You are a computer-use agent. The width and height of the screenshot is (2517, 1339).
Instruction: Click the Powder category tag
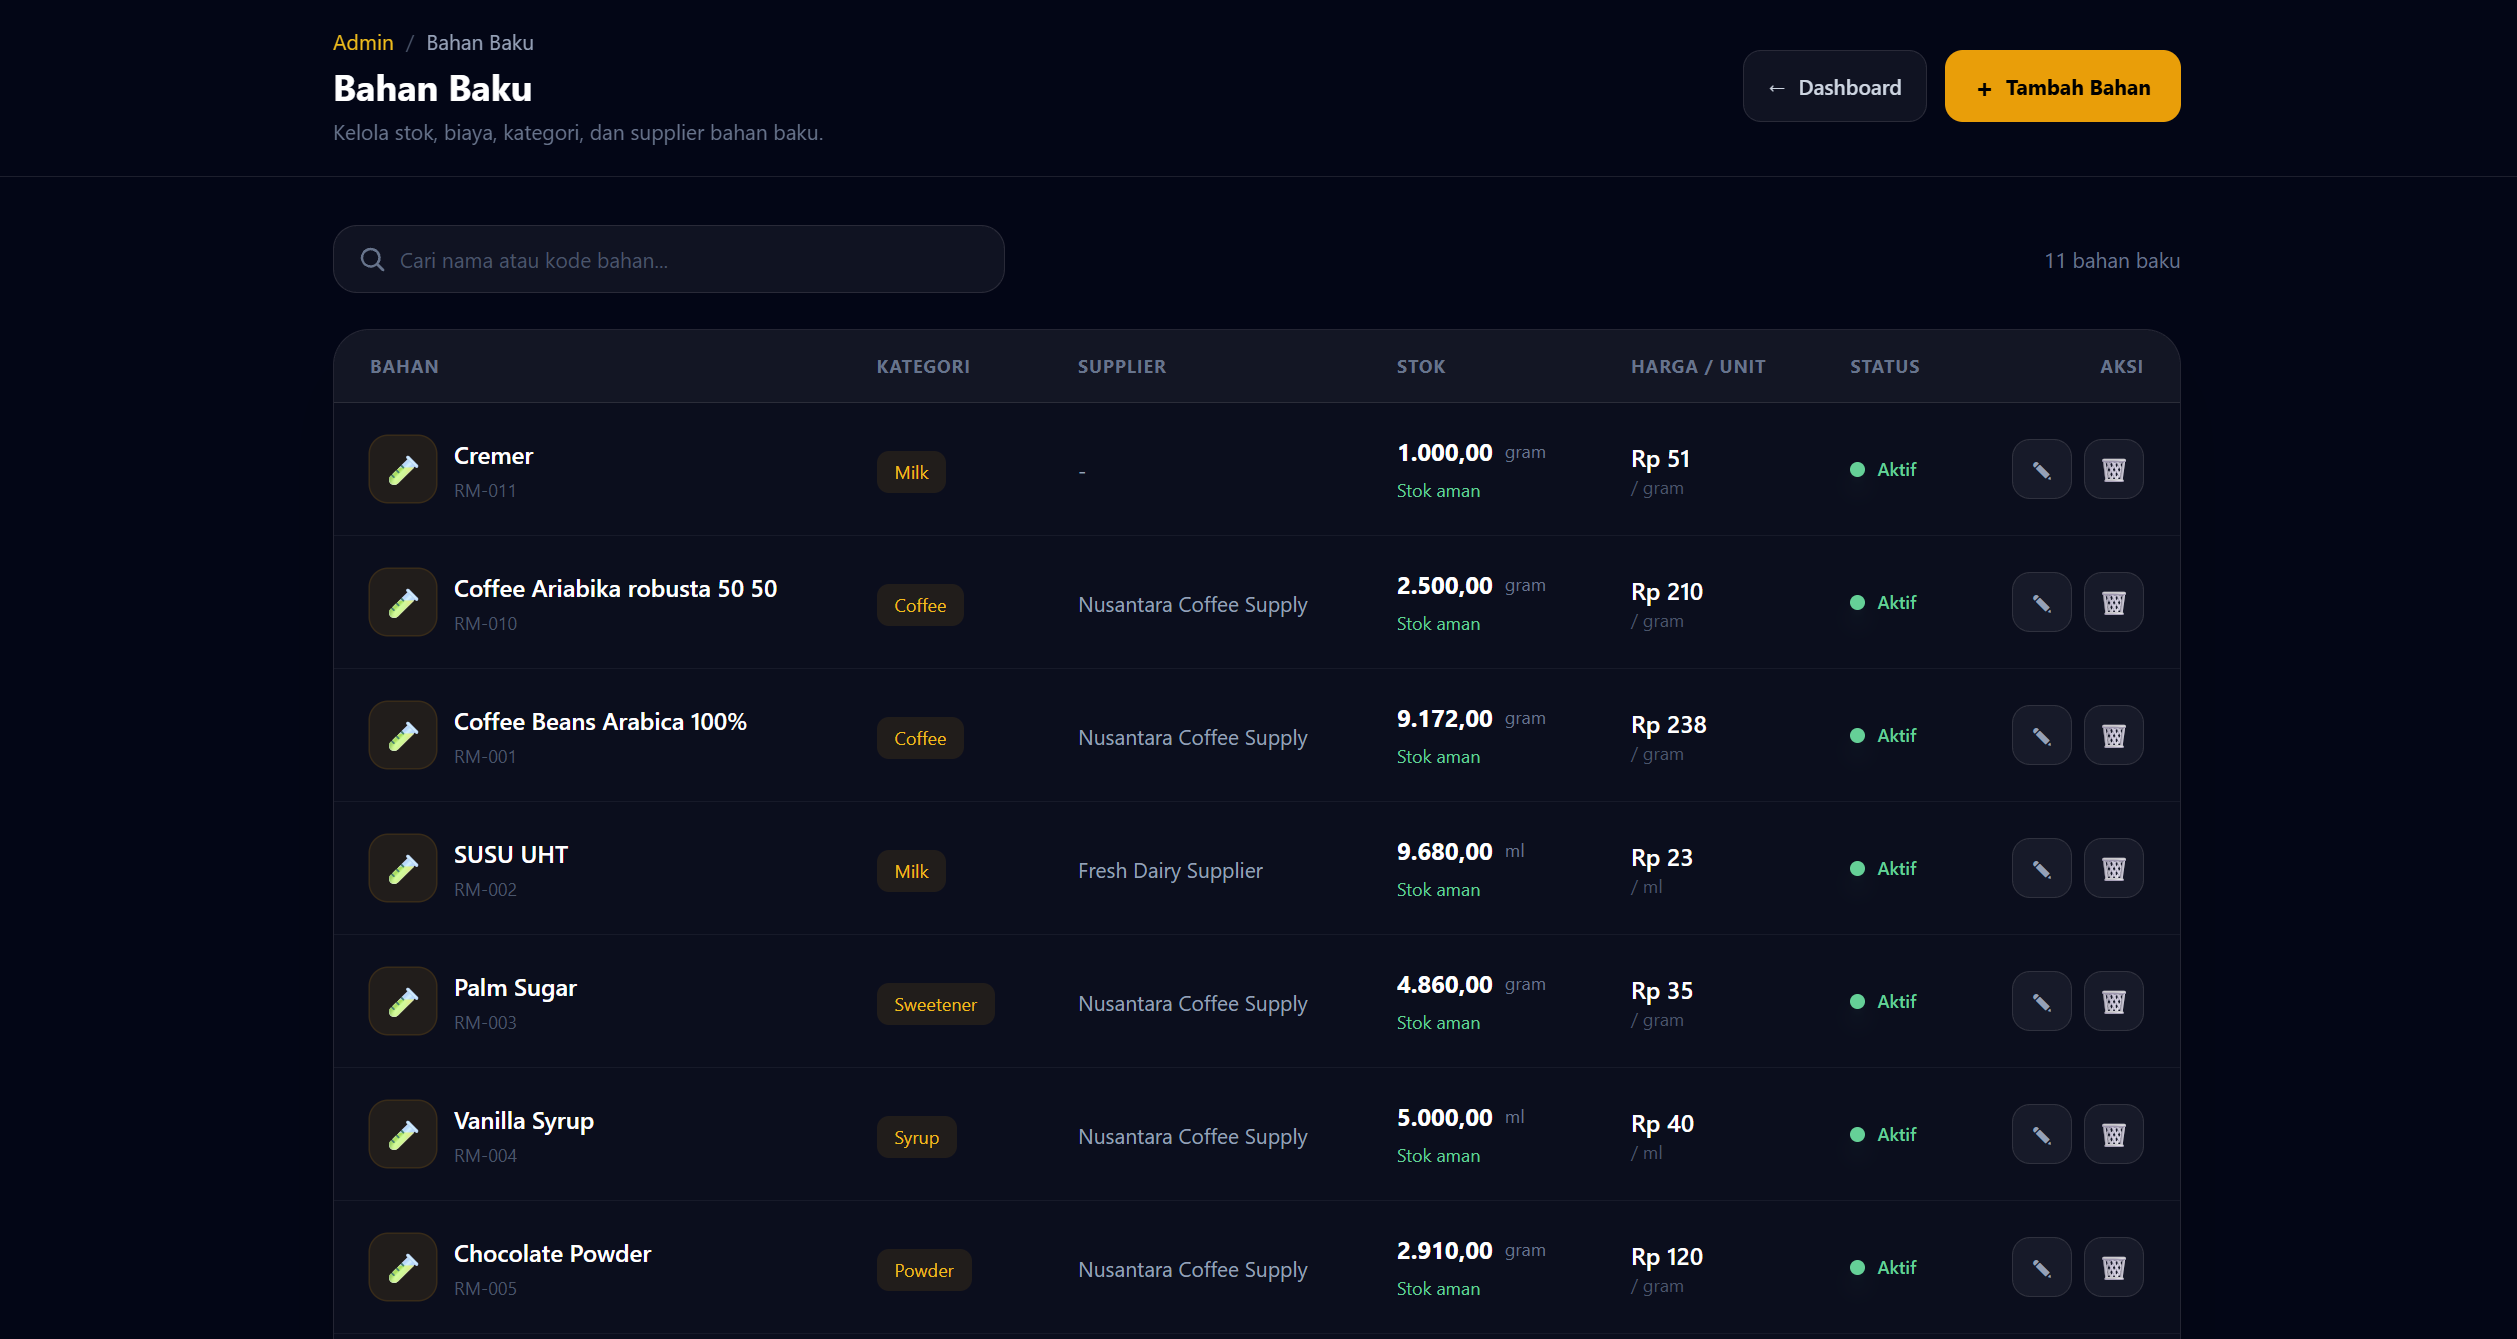[x=923, y=1270]
